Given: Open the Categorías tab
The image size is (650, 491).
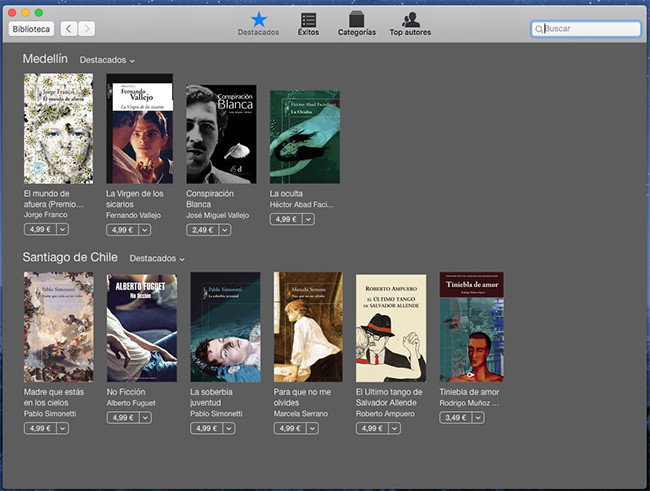Looking at the screenshot, I should pyautogui.click(x=357, y=24).
